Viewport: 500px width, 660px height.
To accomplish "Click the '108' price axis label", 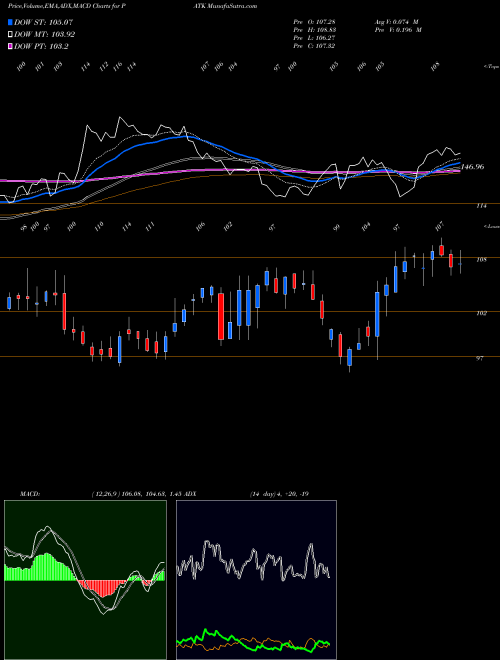I will (x=481, y=260).
